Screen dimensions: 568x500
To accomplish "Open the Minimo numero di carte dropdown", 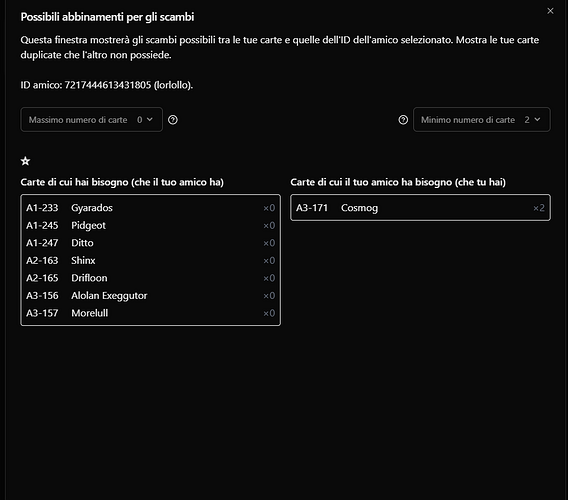I will [x=481, y=120].
